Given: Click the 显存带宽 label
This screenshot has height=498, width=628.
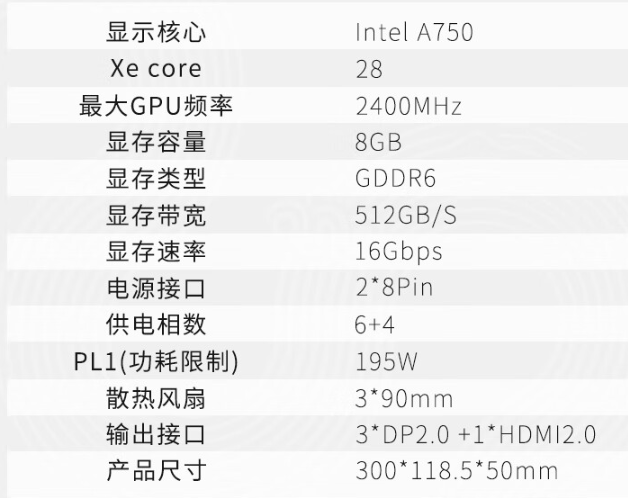Looking at the screenshot, I should click(155, 215).
